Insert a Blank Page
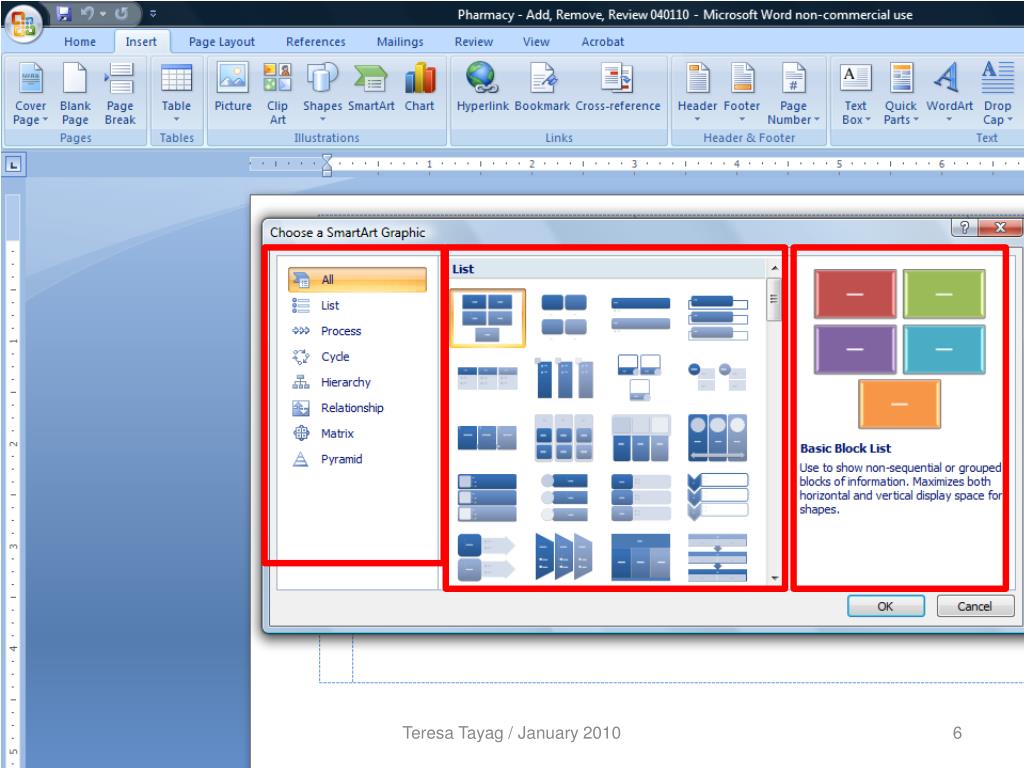The width and height of the screenshot is (1024, 768). click(x=75, y=93)
